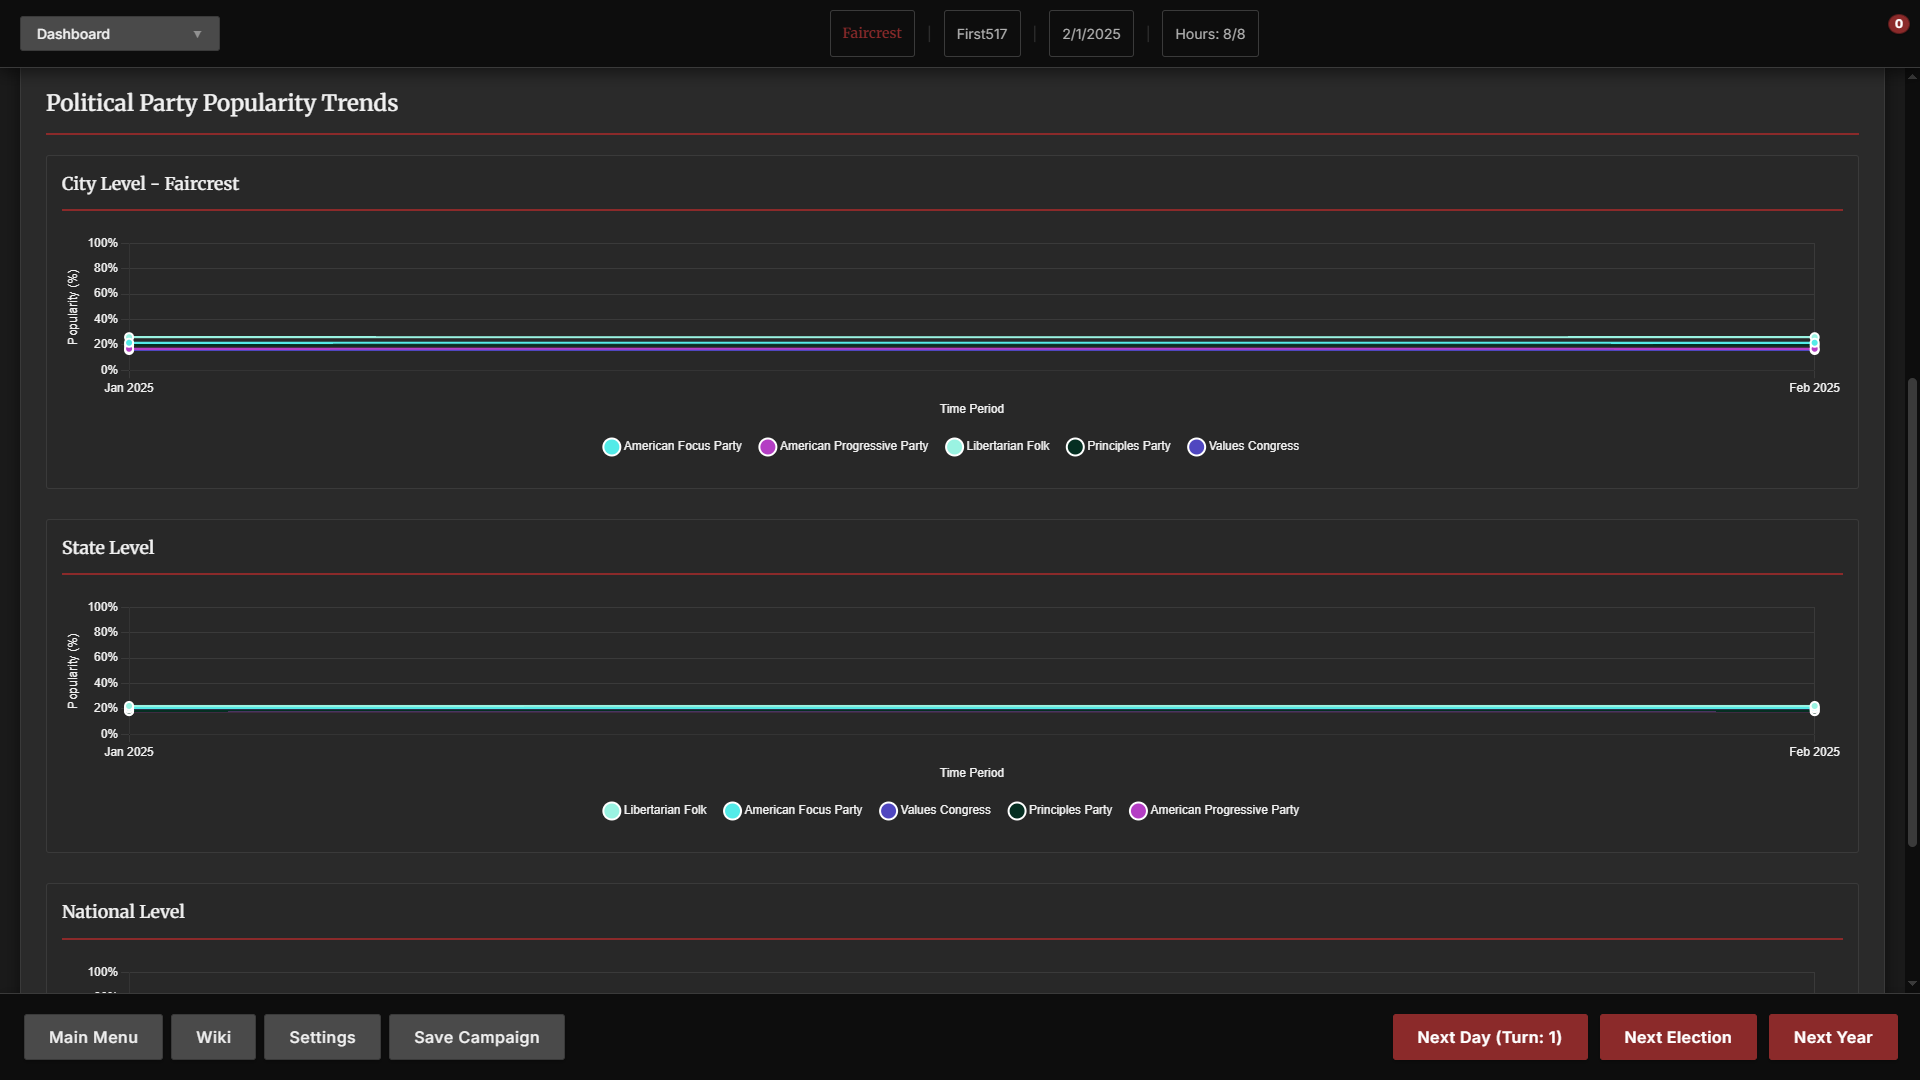Click Principles Party marker in state legend

(1017, 811)
